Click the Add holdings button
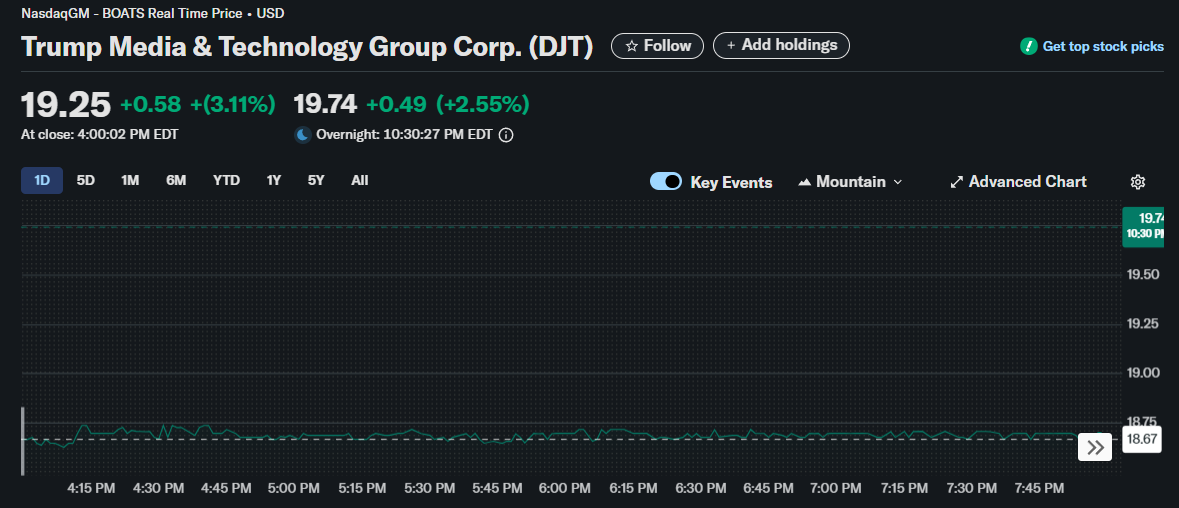The image size is (1179, 508). point(781,45)
